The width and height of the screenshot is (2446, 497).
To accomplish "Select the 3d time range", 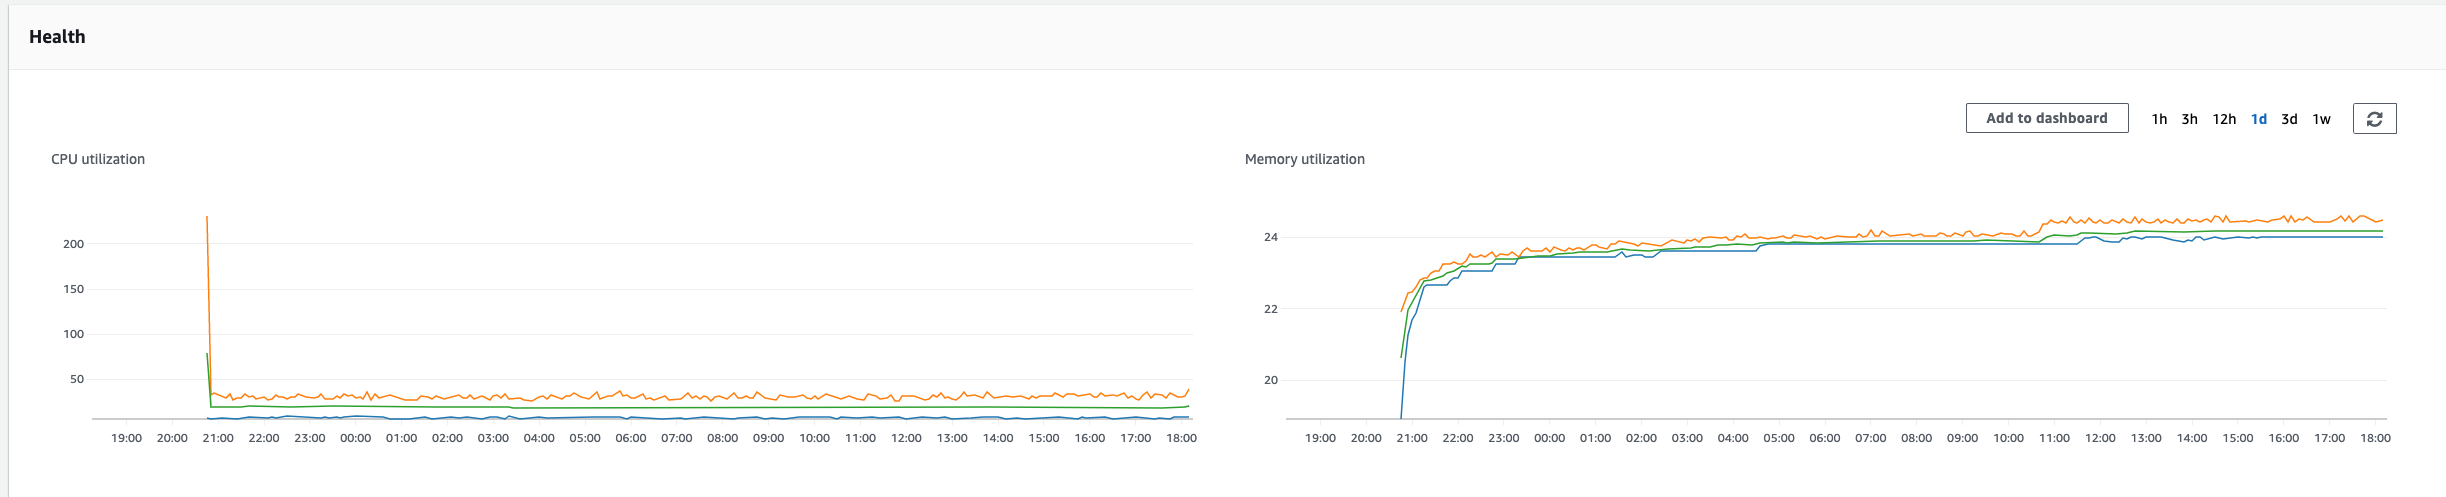I will [x=2289, y=119].
